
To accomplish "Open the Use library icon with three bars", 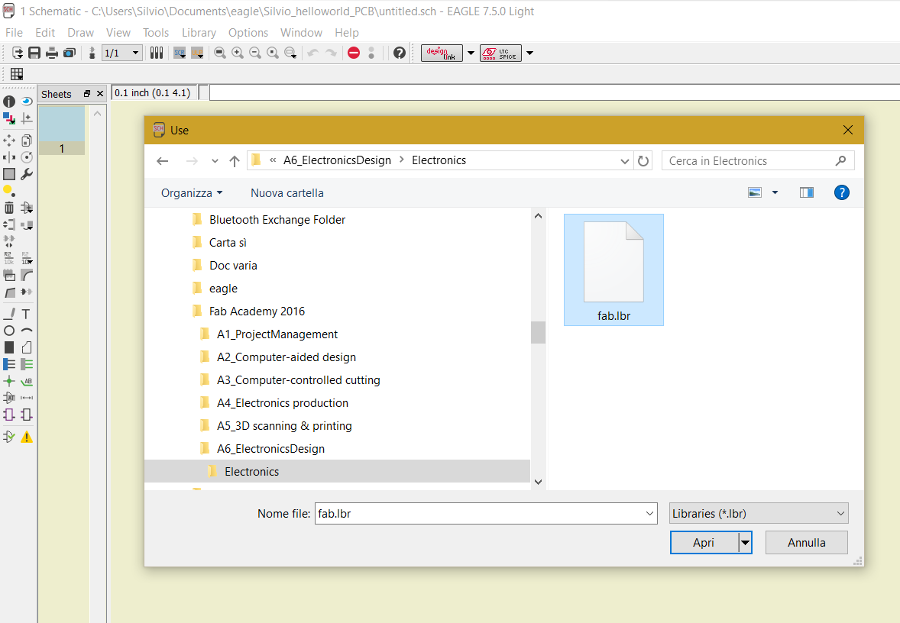I will pyautogui.click(x=156, y=53).
